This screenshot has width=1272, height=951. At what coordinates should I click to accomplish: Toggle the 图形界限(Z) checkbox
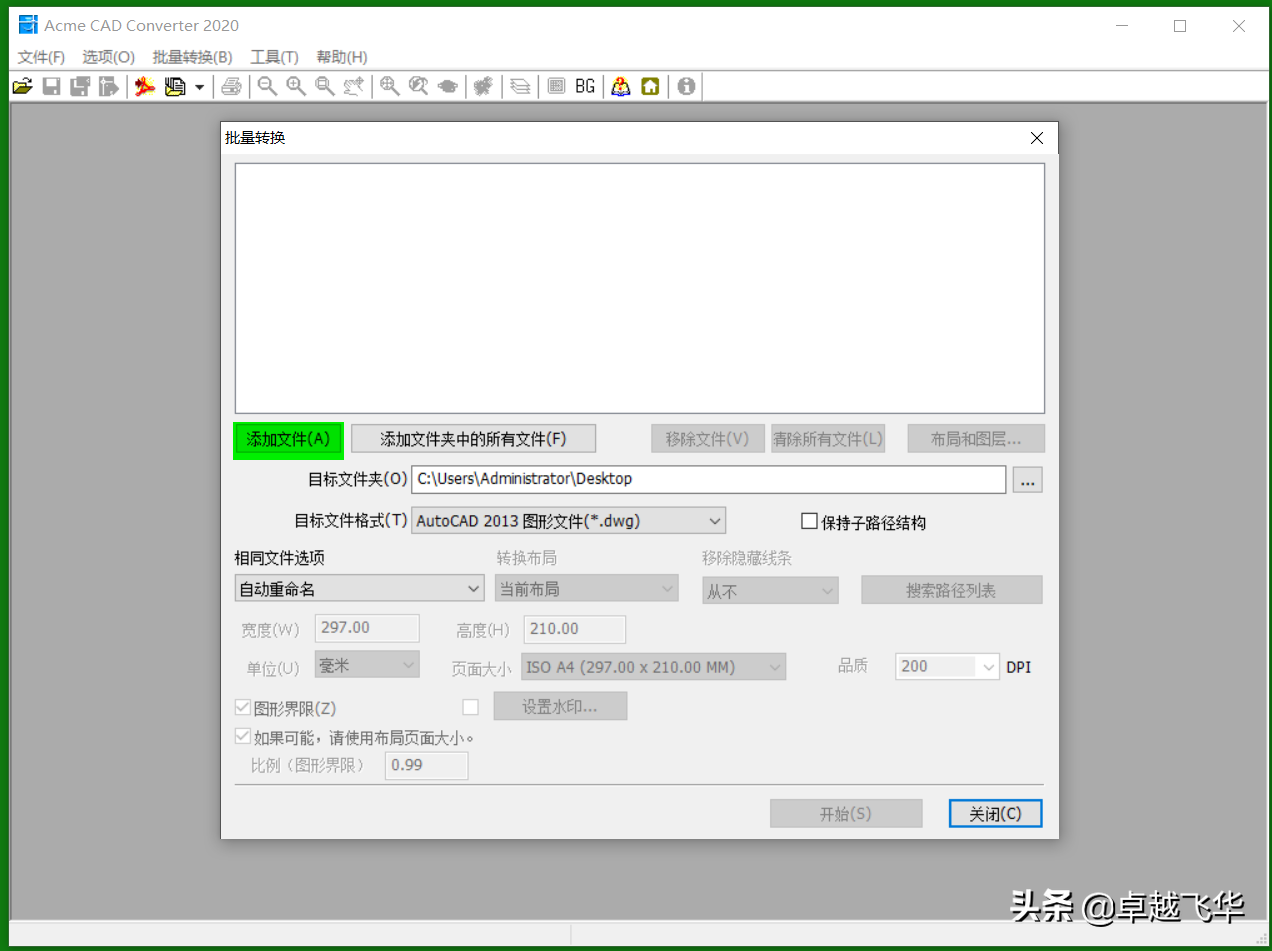pos(242,707)
